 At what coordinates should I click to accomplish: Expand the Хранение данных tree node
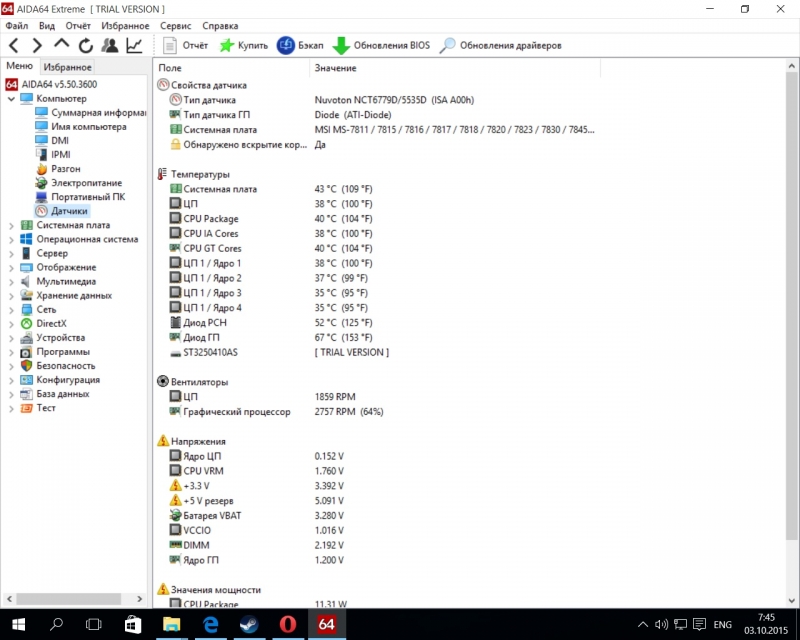(x=11, y=296)
